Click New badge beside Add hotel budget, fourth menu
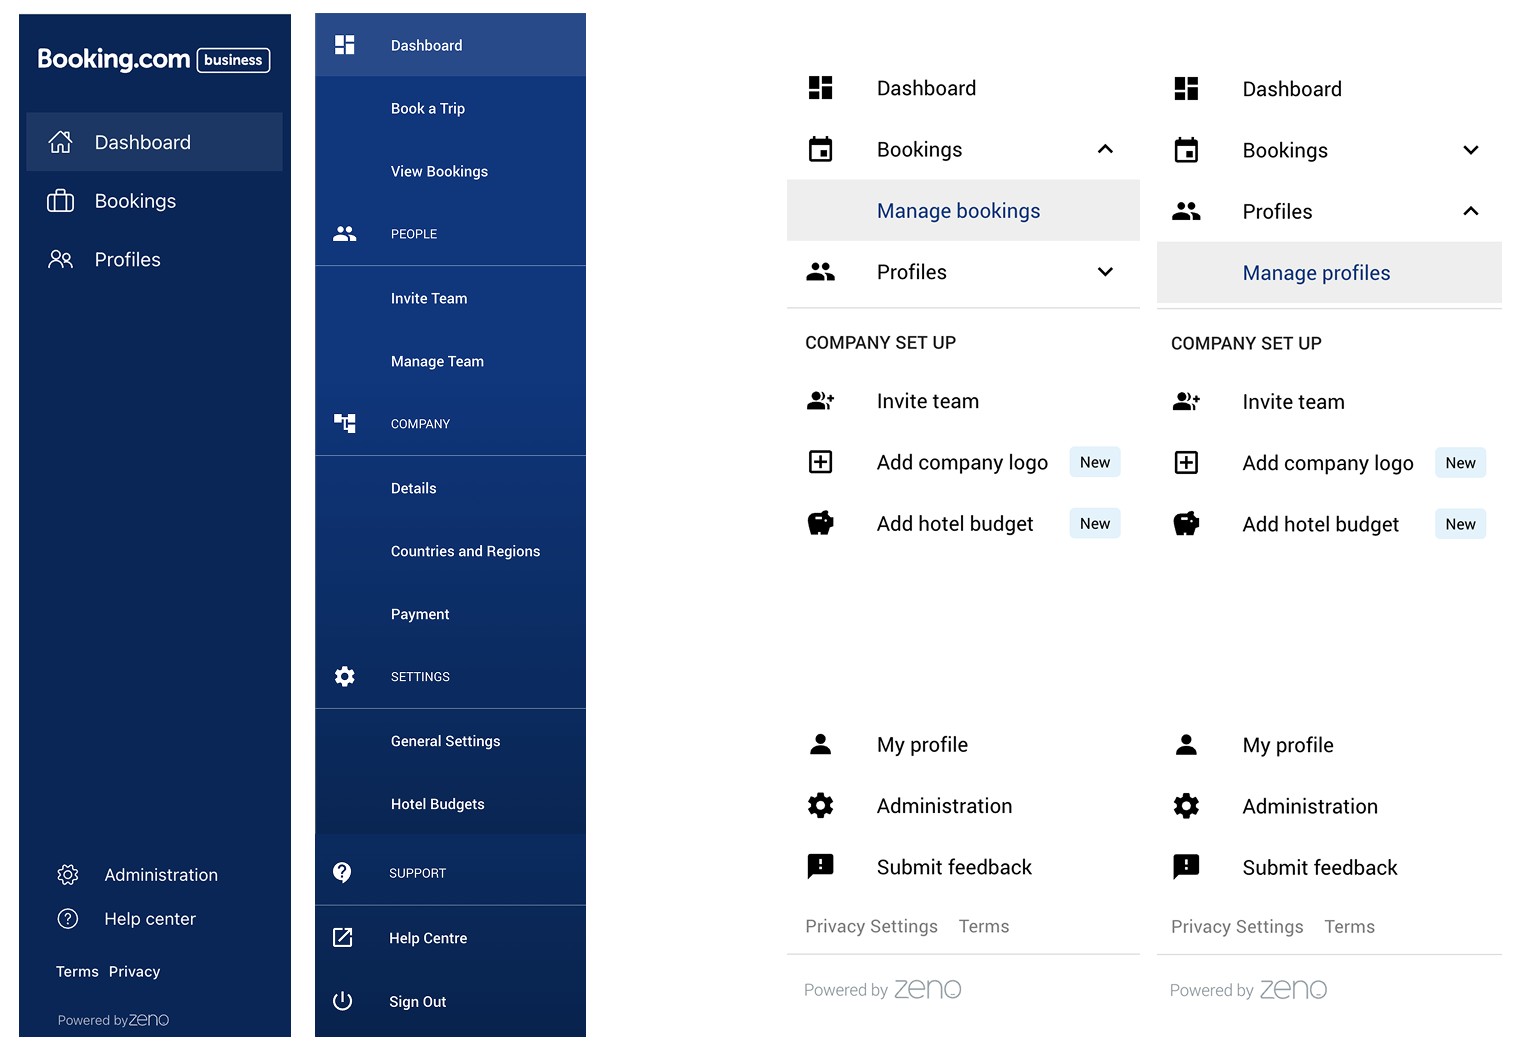Image resolution: width=1529 pixels, height=1050 pixels. pos(1460,524)
